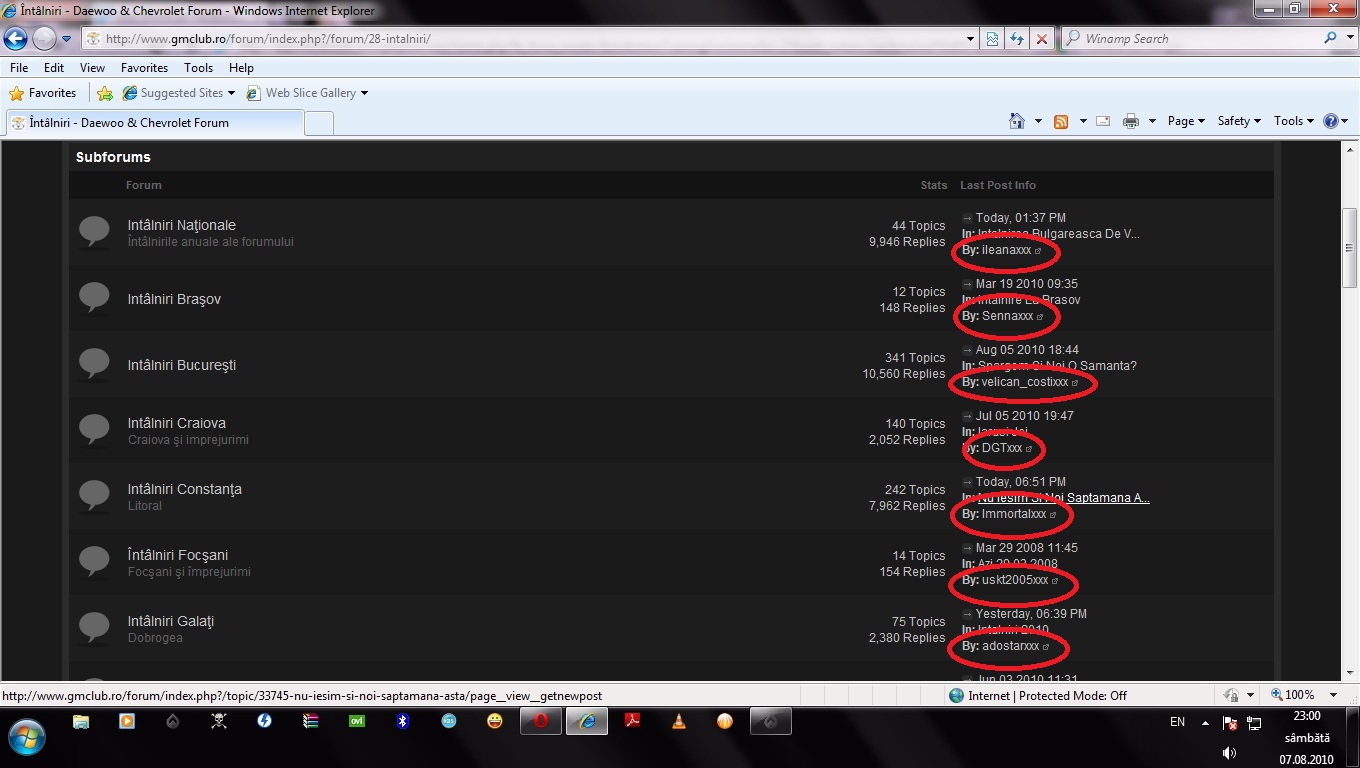1360x768 pixels.
Task: Click the Add to Favorites Bar icon
Action: tap(105, 93)
